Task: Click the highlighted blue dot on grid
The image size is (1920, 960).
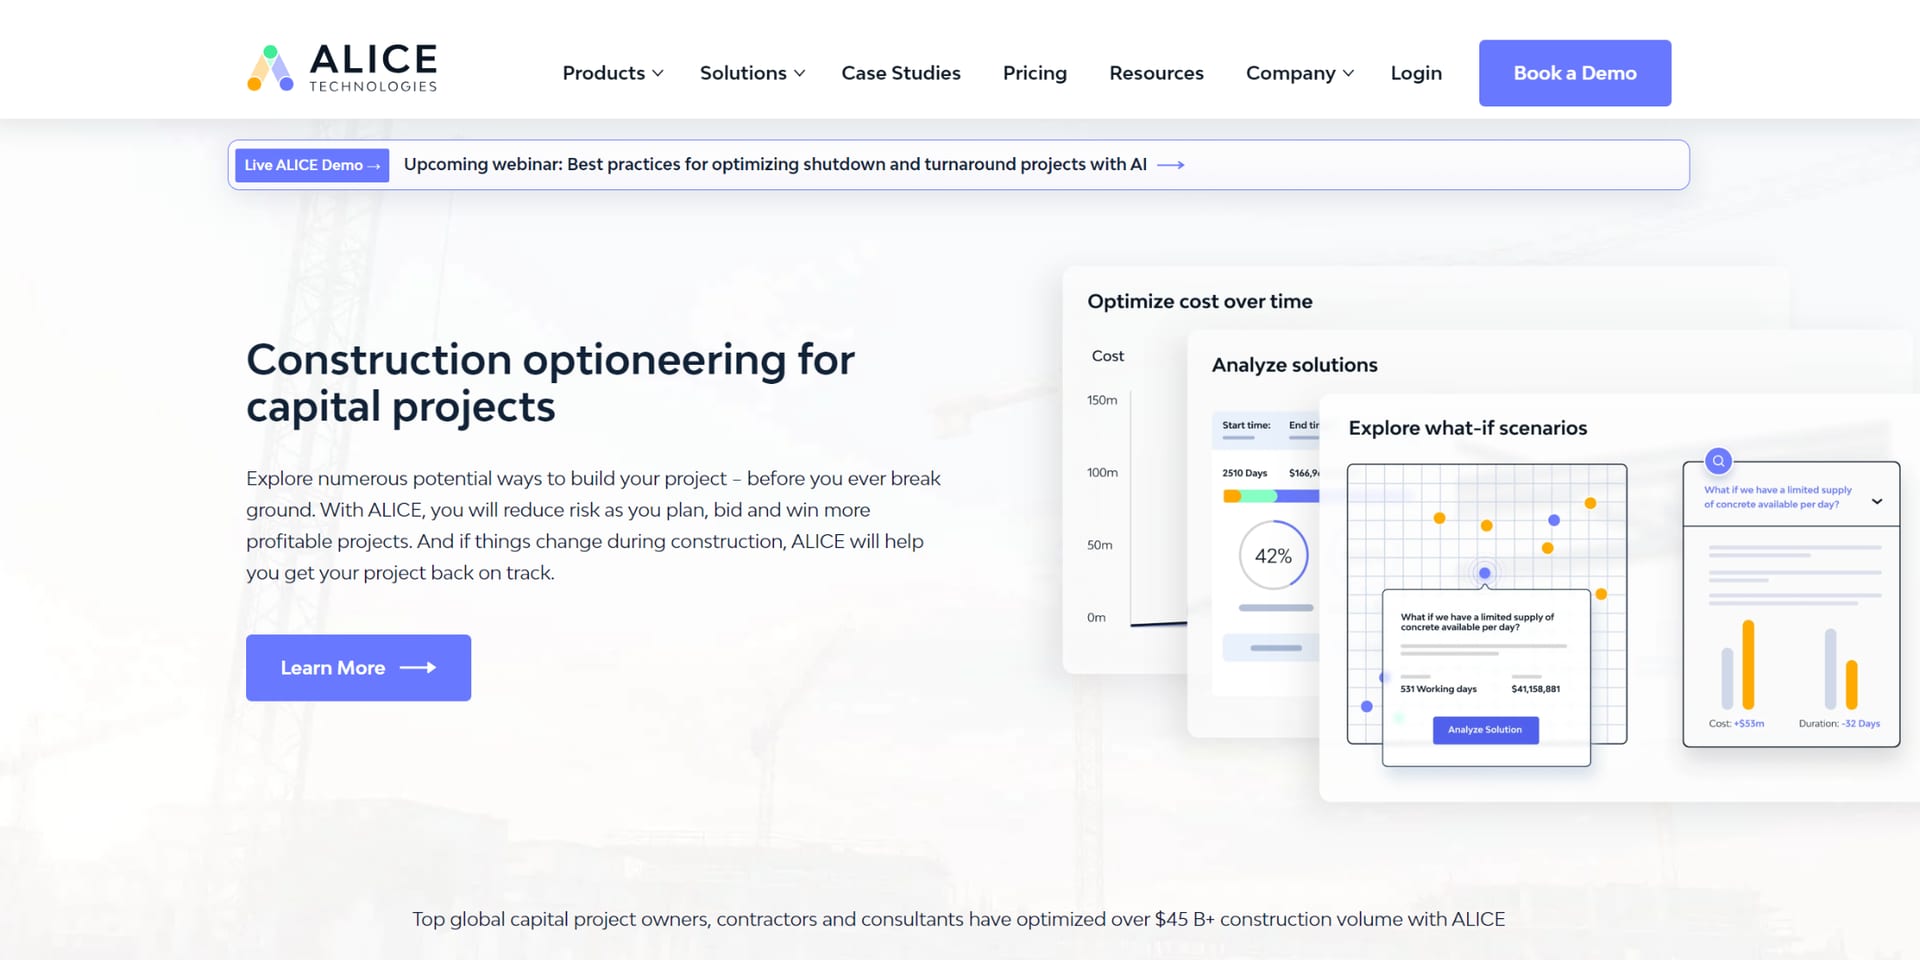Action: (1484, 573)
